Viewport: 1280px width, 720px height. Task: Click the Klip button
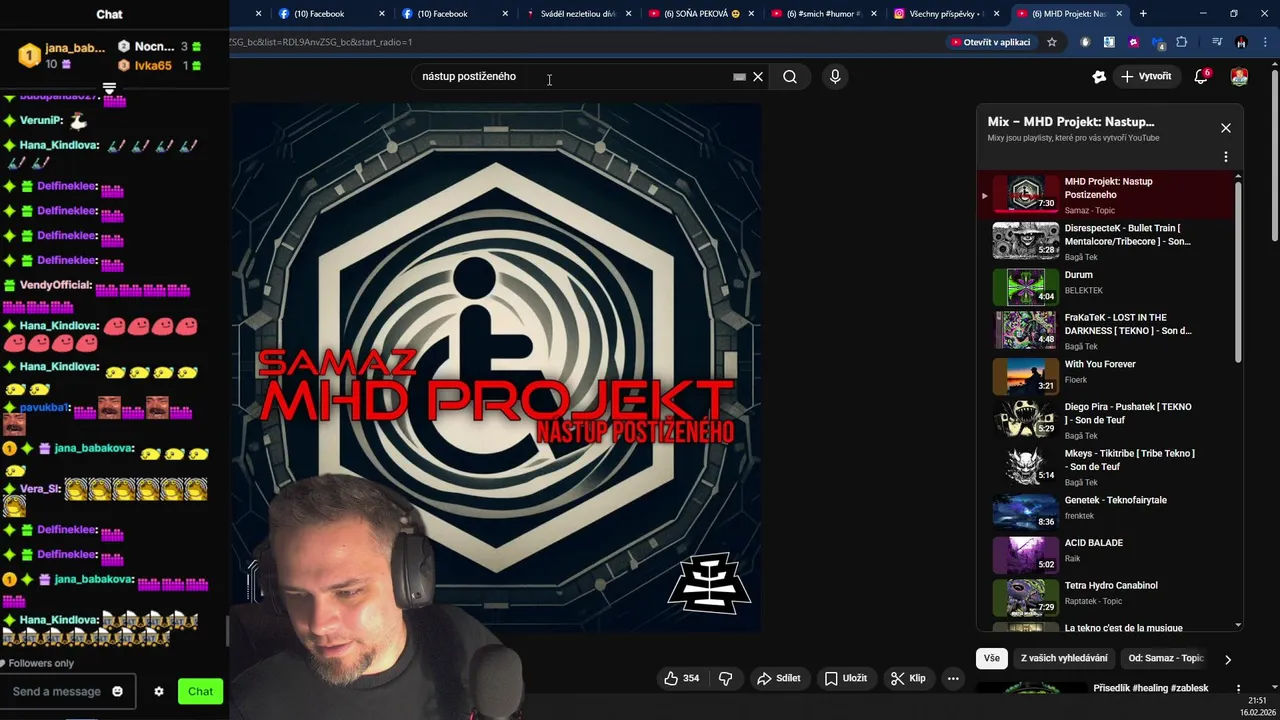(908, 678)
